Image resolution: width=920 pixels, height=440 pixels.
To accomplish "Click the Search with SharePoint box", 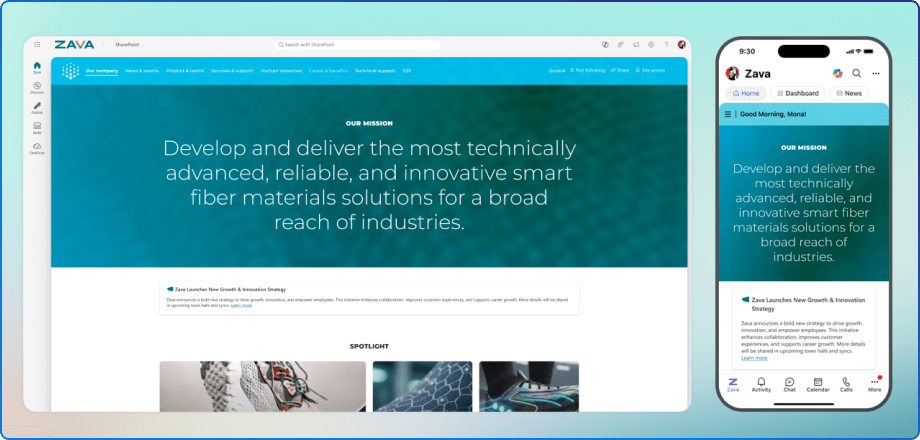I will pos(357,45).
